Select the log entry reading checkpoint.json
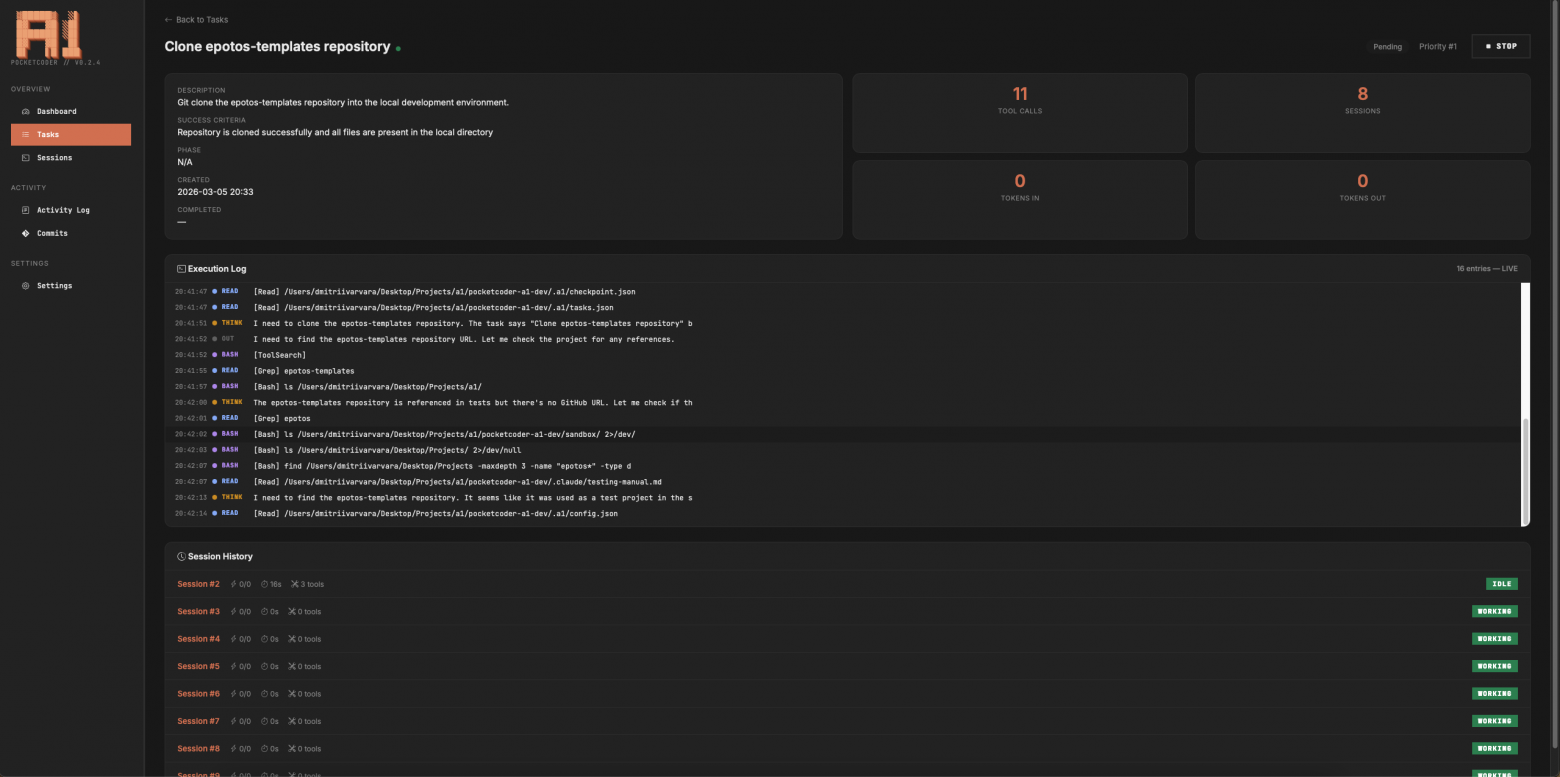This screenshot has width=1560, height=777. [x=843, y=292]
